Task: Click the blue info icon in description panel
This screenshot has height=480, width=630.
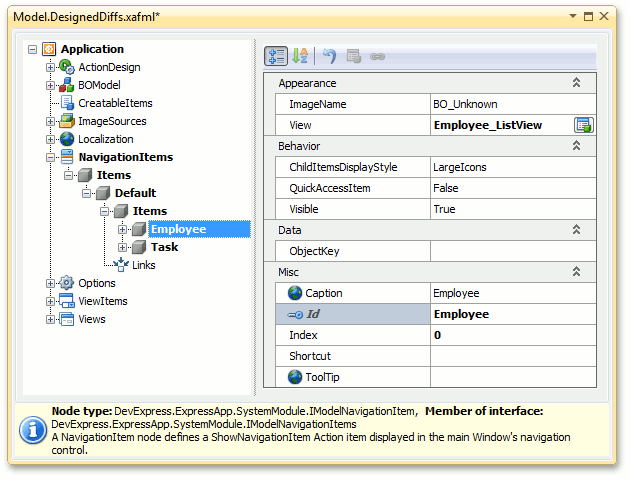Action: coord(33,431)
